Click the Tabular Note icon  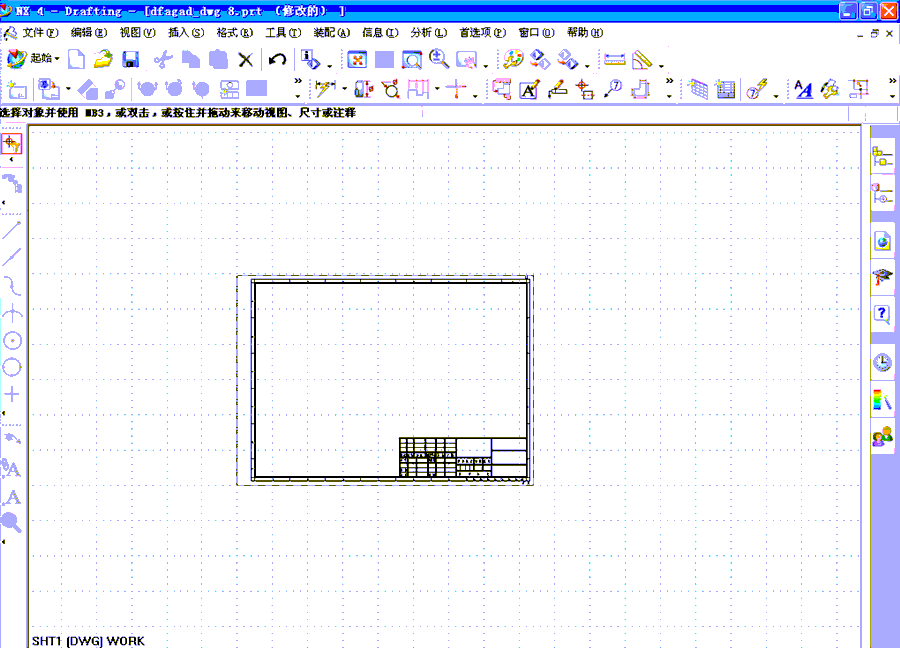[x=699, y=89]
